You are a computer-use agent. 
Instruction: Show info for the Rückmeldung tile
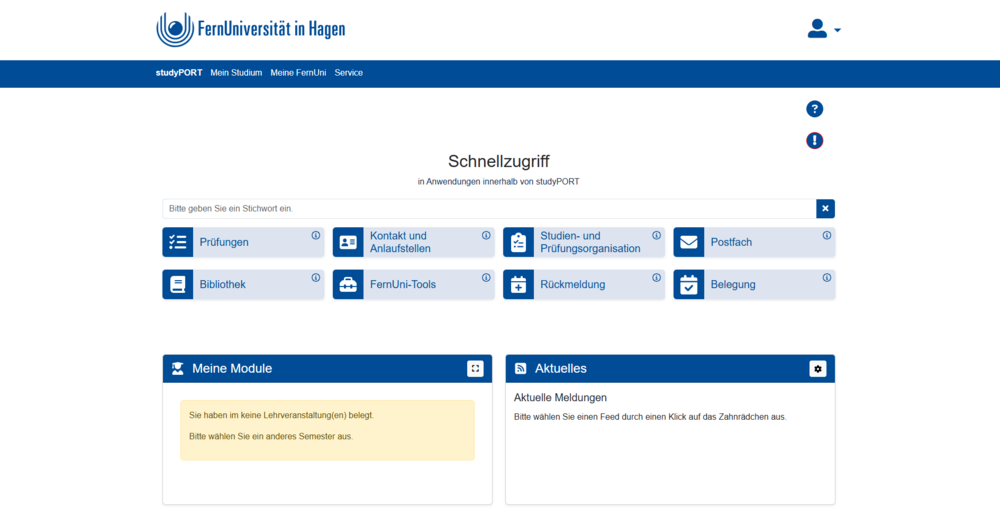tap(656, 277)
